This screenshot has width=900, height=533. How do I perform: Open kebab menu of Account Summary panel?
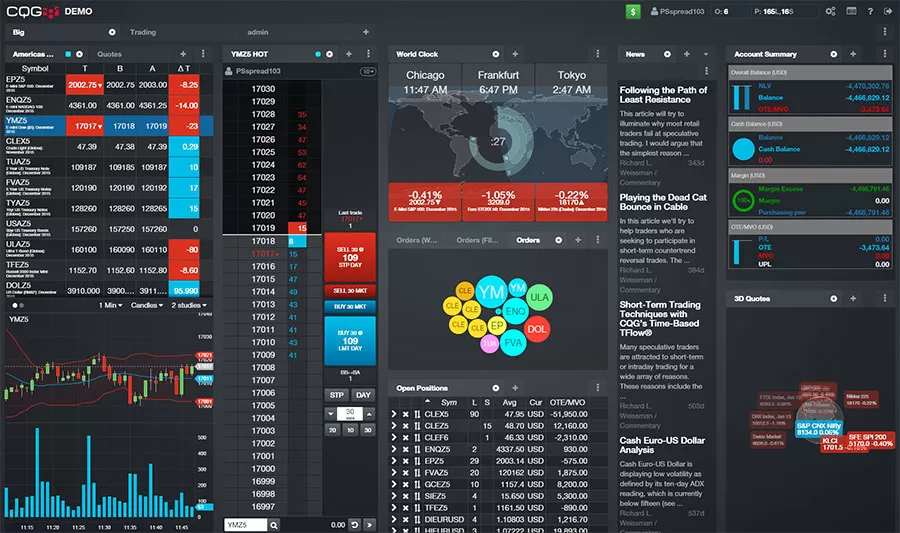click(x=882, y=54)
